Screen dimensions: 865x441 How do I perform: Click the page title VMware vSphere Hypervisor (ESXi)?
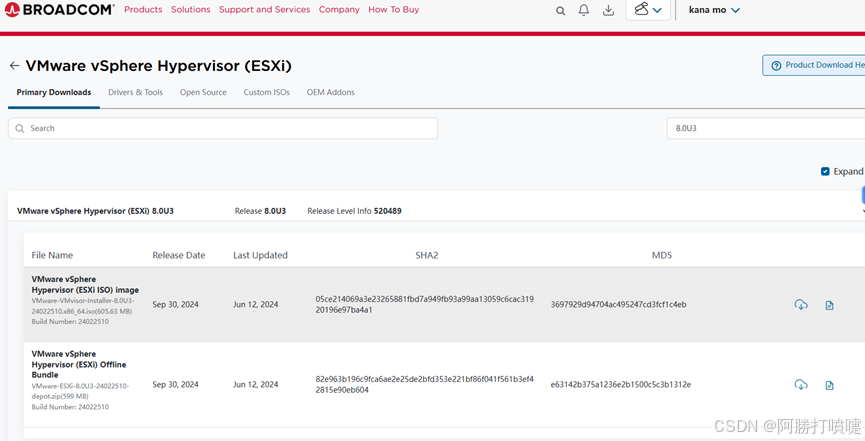(158, 66)
